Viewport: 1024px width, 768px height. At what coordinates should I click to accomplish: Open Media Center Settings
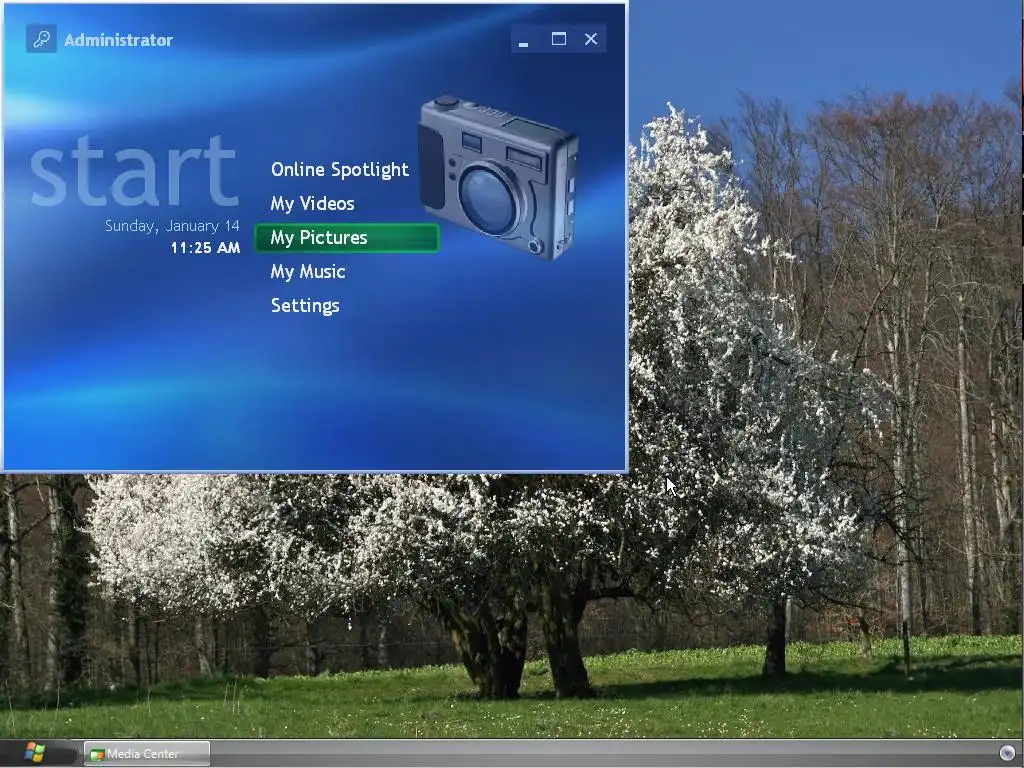pos(305,306)
